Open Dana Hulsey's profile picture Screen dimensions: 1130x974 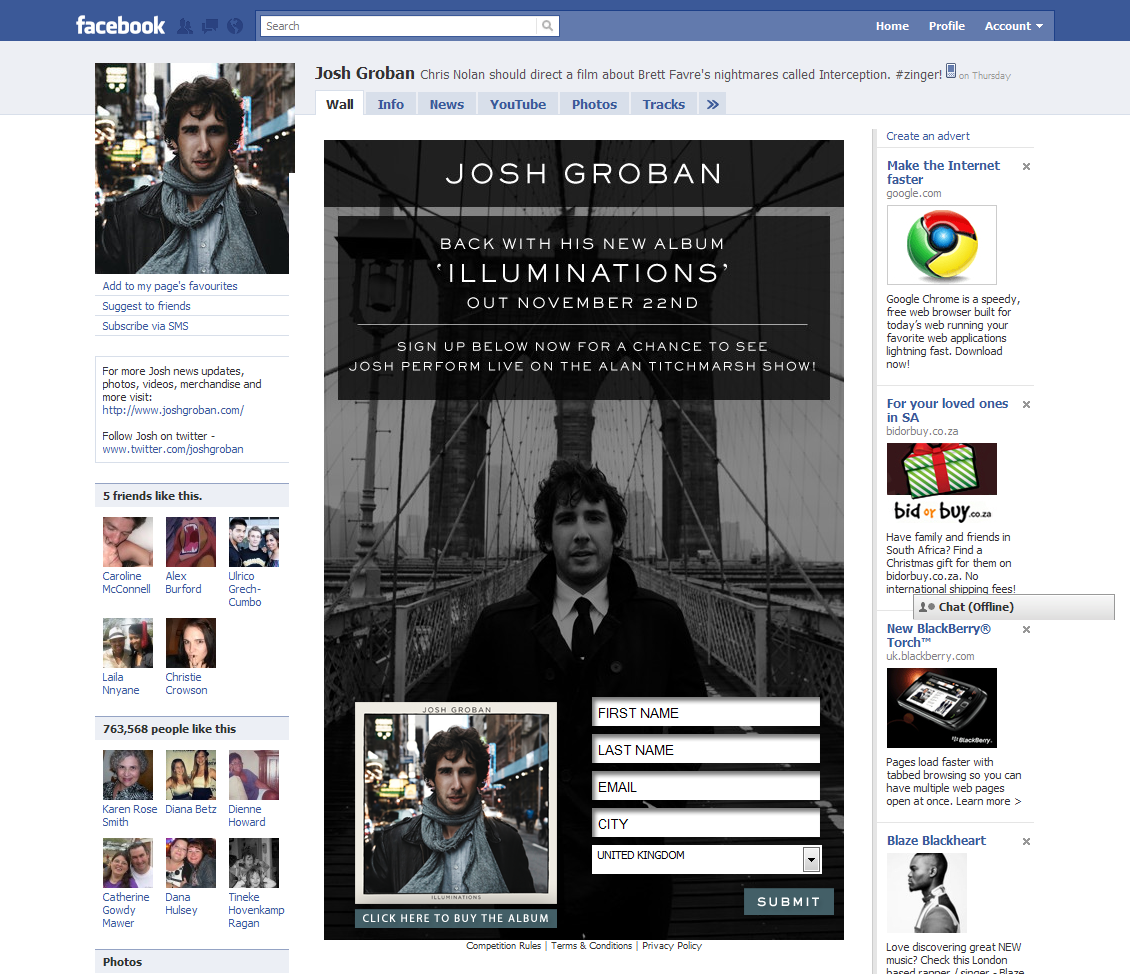[190, 862]
